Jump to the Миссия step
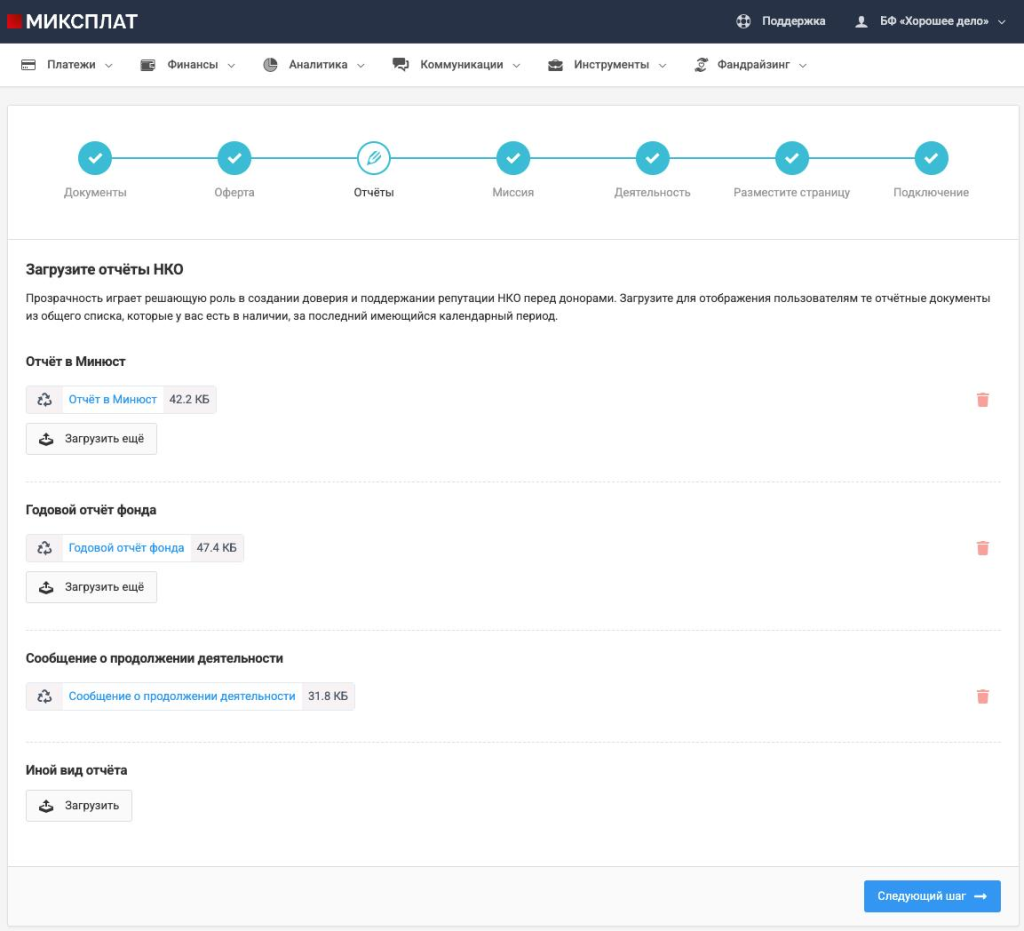The width and height of the screenshot is (1024, 931). tap(513, 158)
